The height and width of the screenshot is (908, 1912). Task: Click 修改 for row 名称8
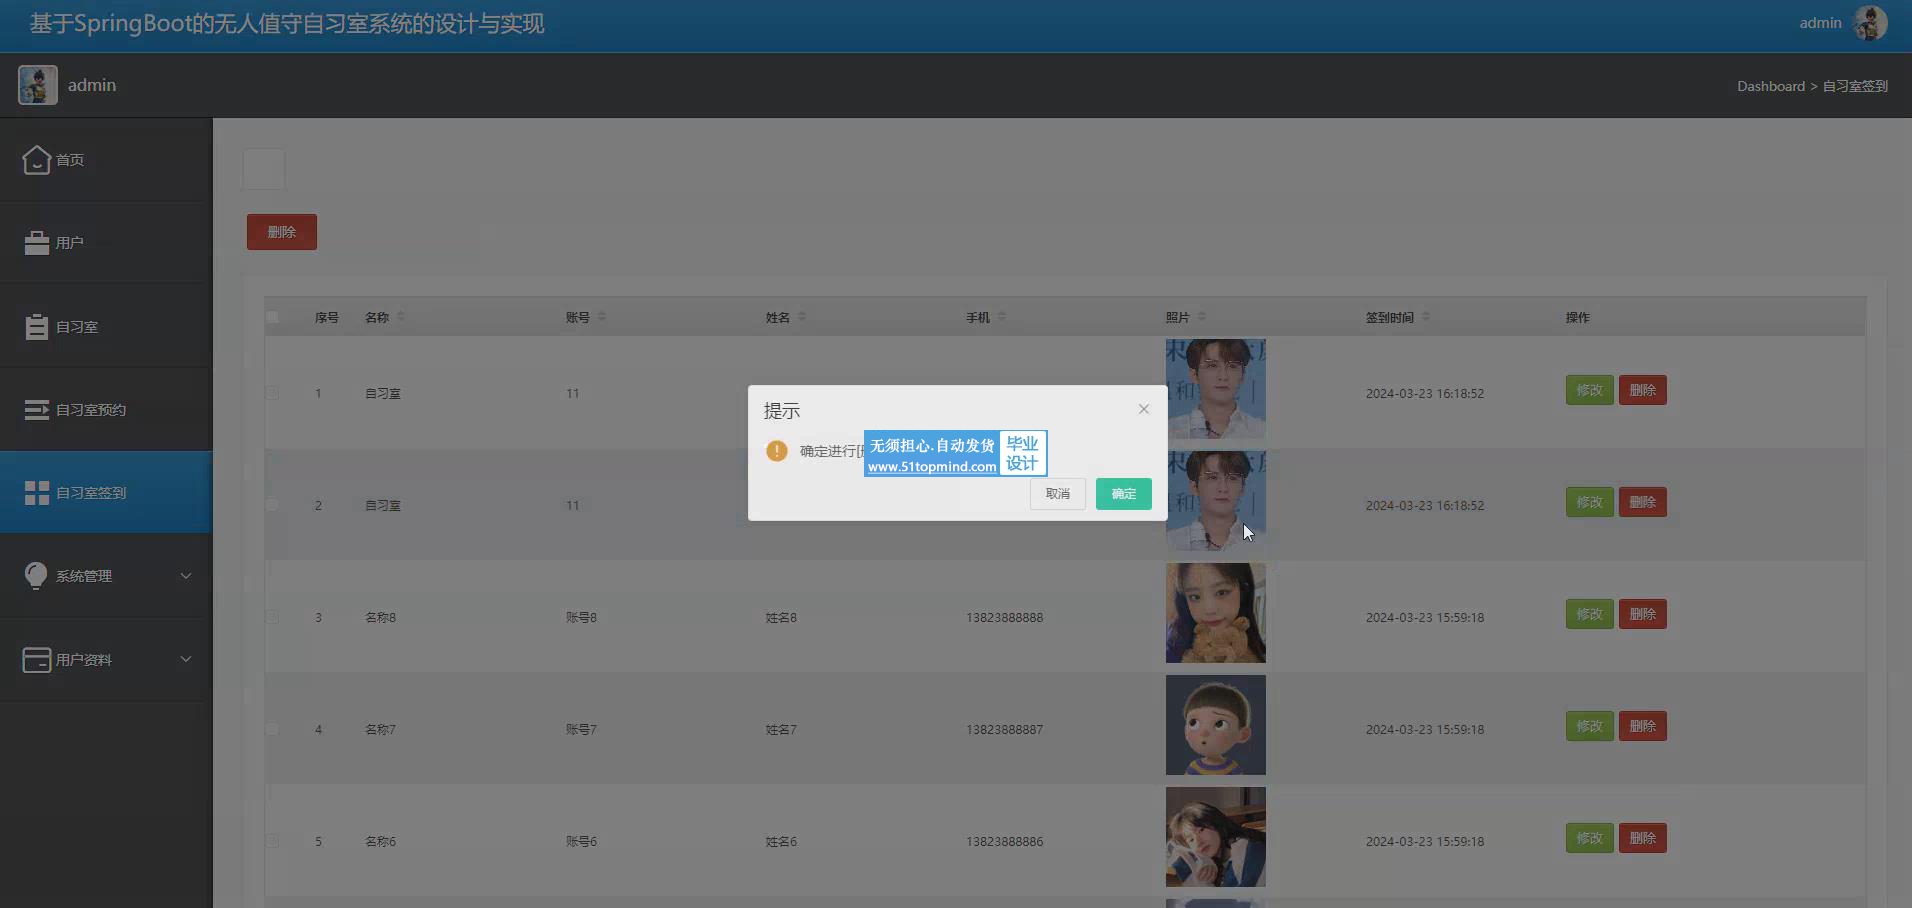[x=1590, y=614]
